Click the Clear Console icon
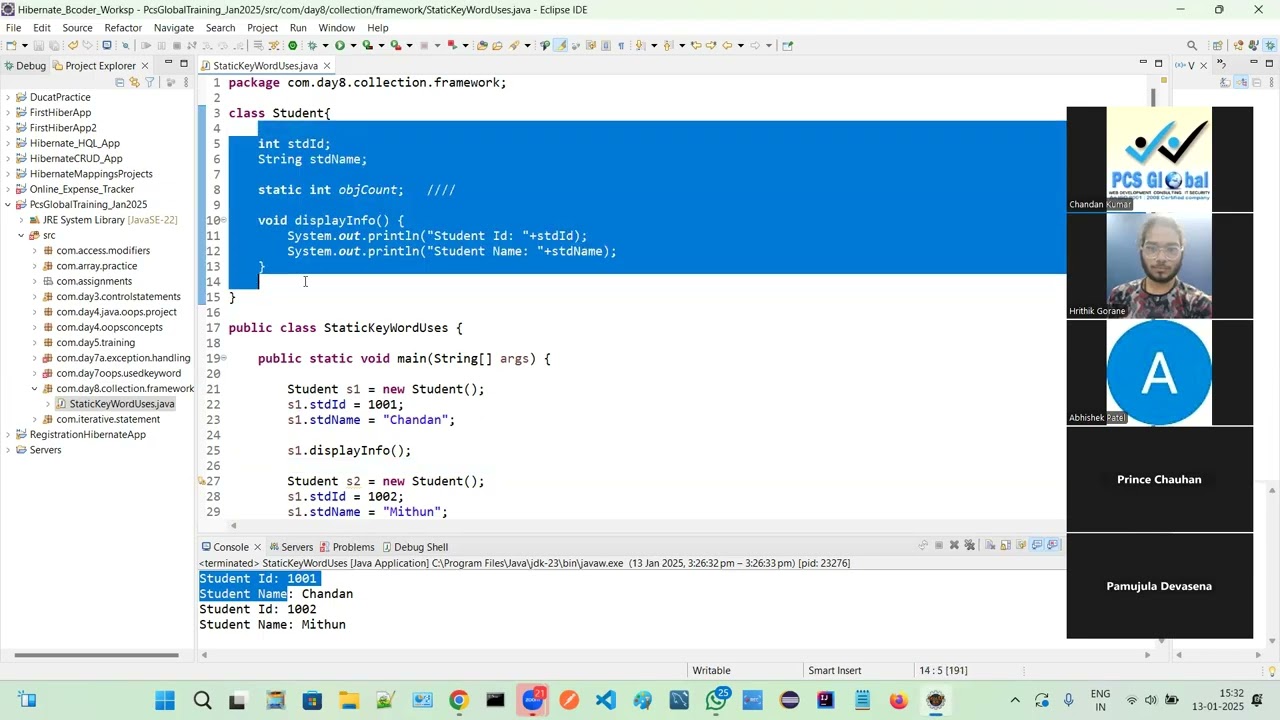Viewport: 1280px width, 720px height. tap(990, 545)
